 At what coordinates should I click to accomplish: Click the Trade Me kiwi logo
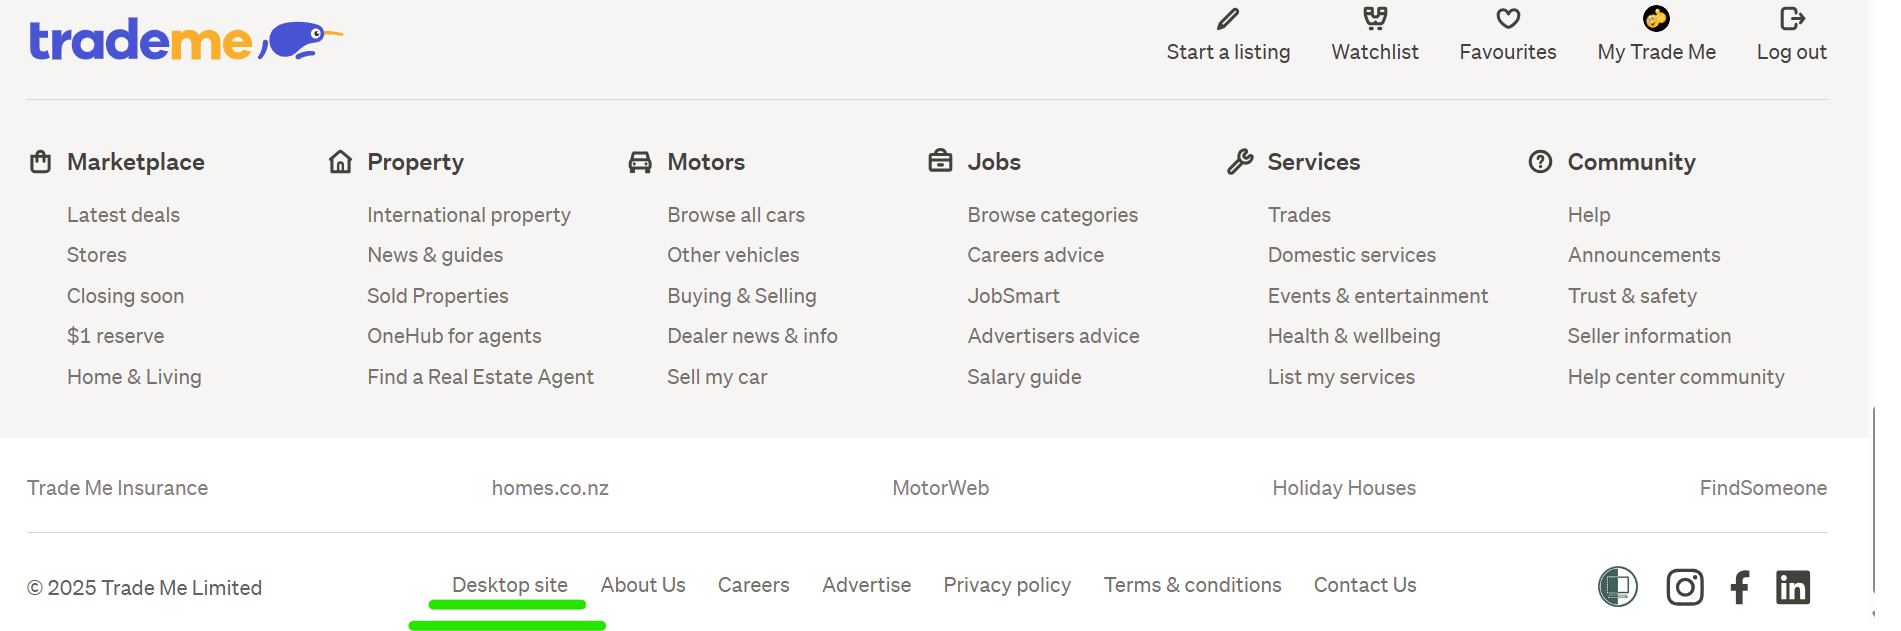coord(185,40)
